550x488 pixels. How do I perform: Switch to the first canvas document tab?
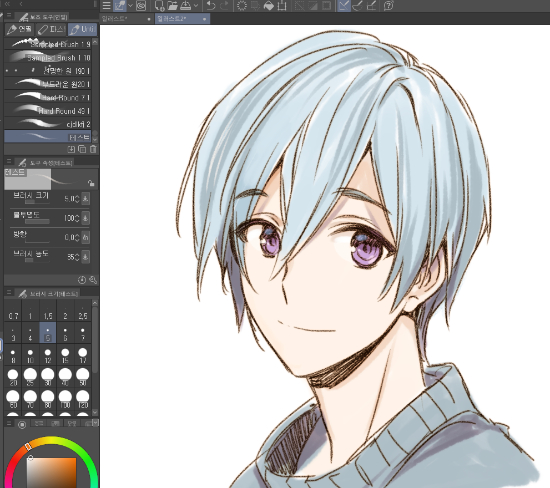(127, 19)
